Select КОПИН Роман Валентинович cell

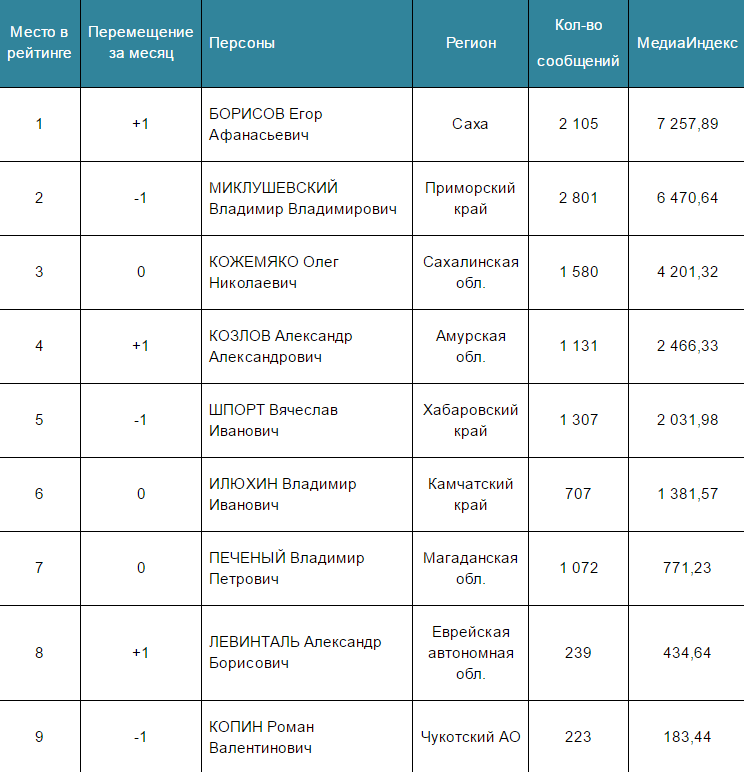tap(307, 737)
